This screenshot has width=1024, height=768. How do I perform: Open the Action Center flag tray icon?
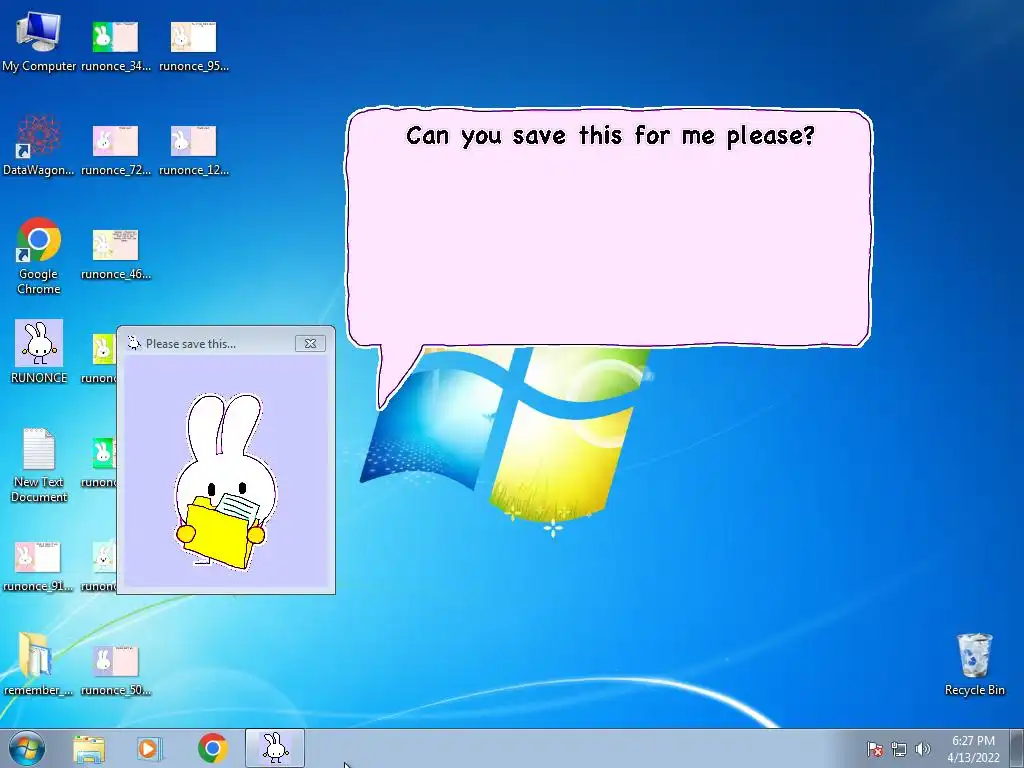[874, 749]
